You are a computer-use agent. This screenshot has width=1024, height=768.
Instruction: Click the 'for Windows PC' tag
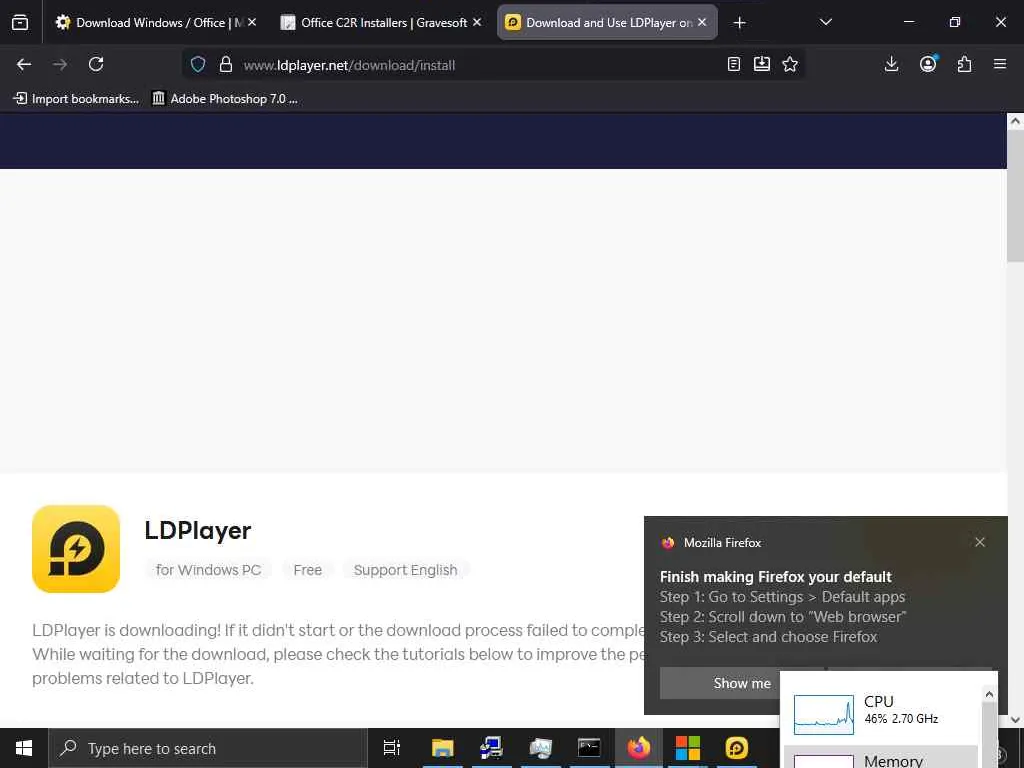click(208, 570)
